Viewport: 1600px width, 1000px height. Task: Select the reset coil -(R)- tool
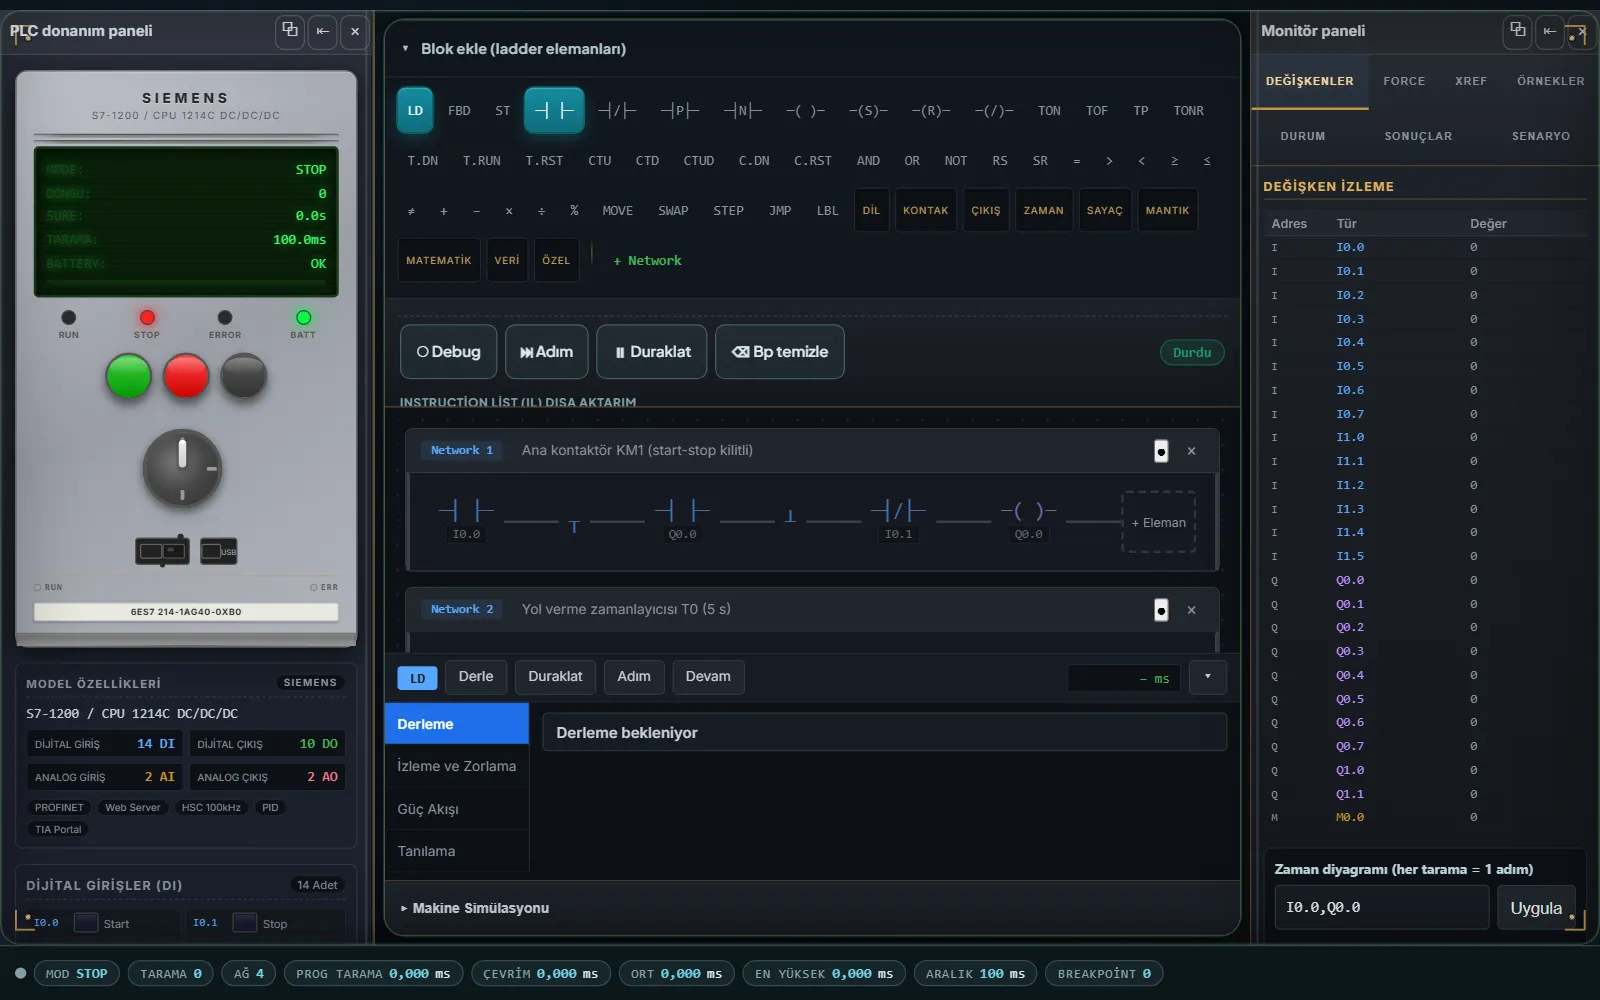tap(931, 111)
